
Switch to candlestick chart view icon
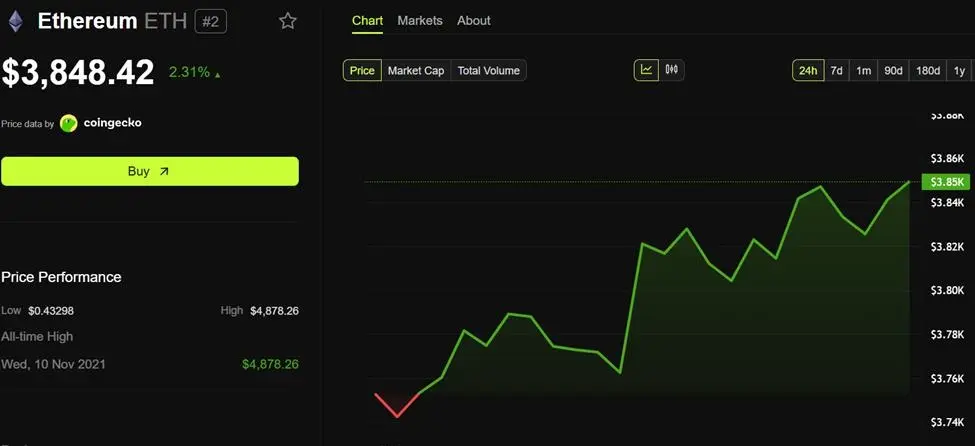672,70
